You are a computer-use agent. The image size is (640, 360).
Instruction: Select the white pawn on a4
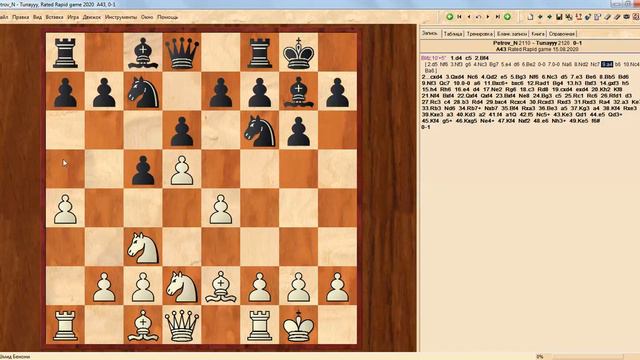(x=65, y=209)
